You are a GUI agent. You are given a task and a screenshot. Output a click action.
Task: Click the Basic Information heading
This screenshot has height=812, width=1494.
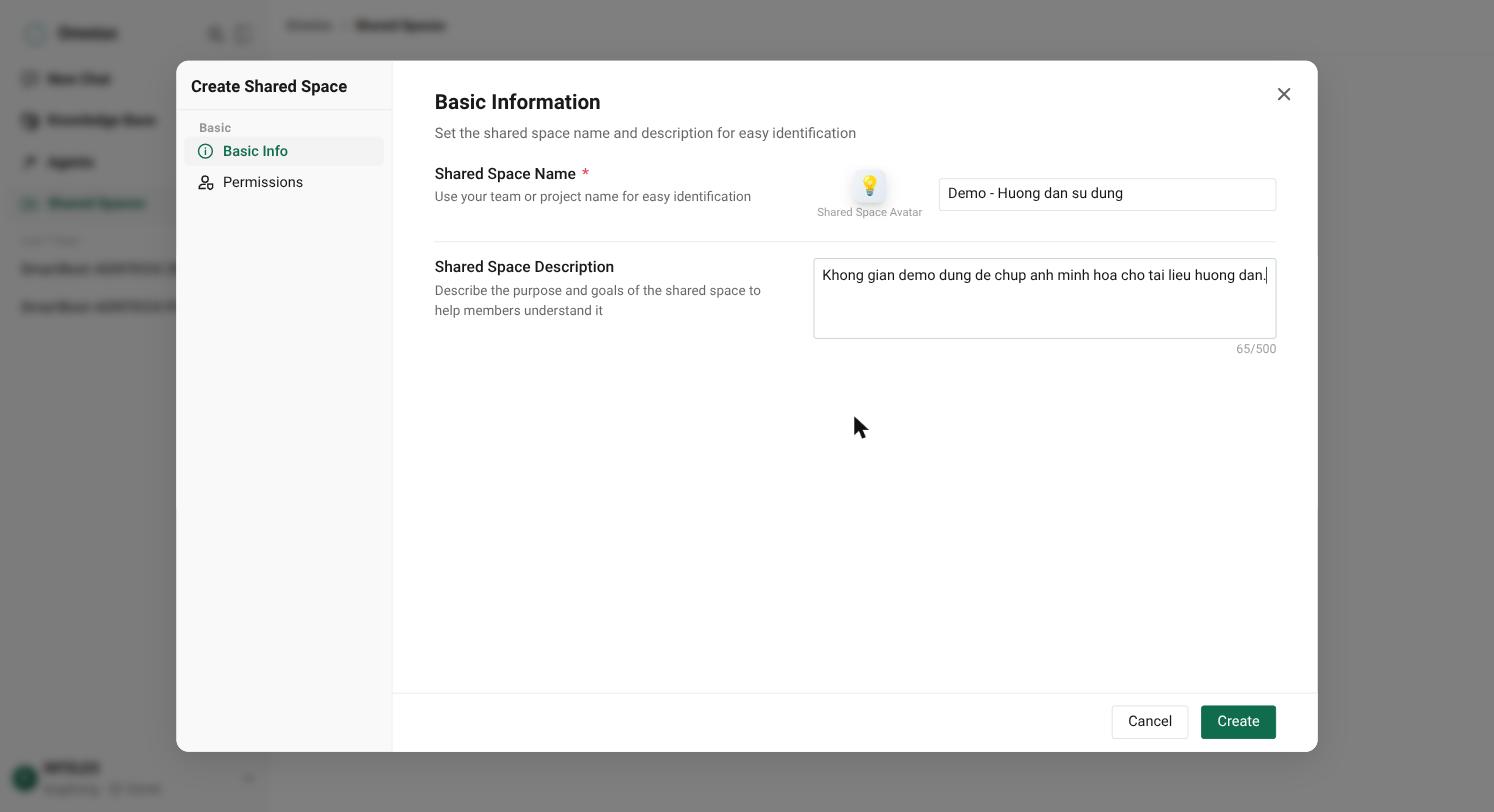point(517,102)
